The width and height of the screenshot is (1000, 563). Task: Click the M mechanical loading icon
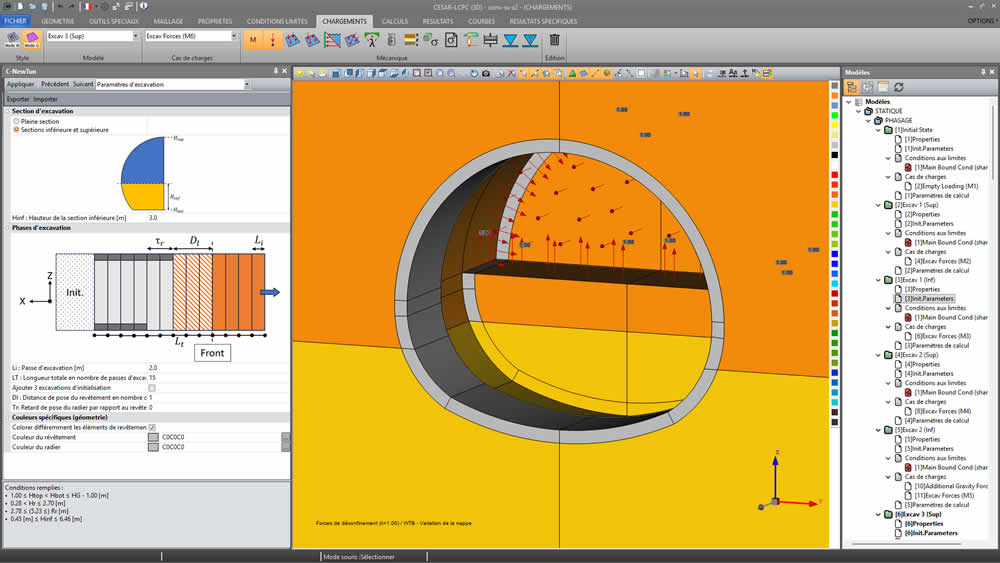coord(253,40)
